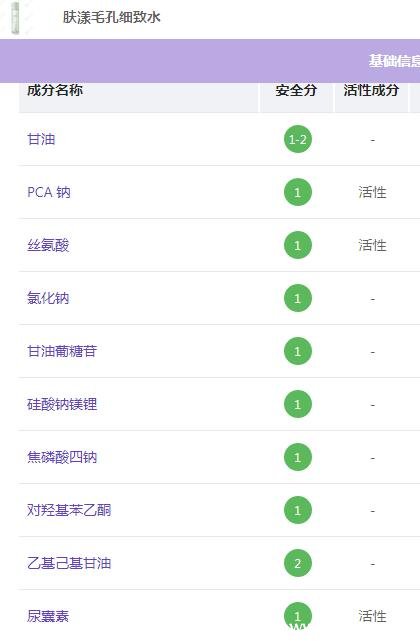
Task: Click the safety badge for 氯化钠
Action: 298,298
